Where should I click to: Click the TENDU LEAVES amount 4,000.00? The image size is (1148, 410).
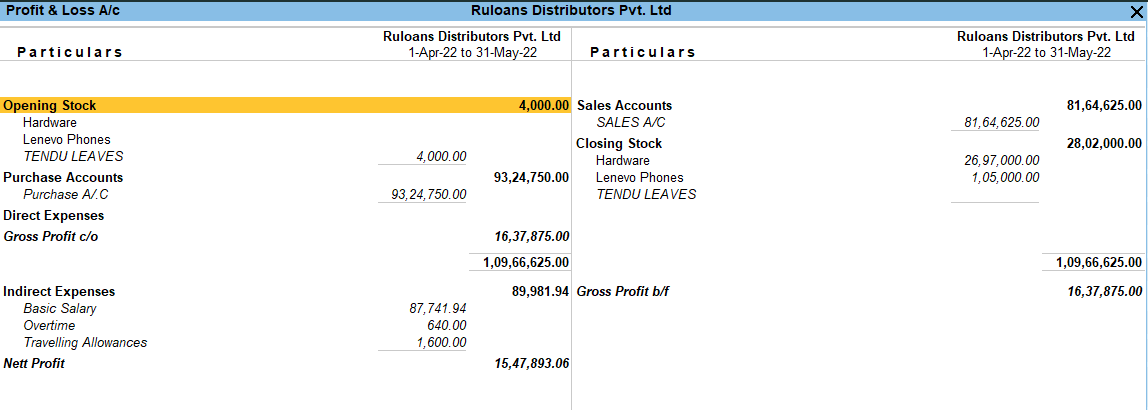point(441,156)
